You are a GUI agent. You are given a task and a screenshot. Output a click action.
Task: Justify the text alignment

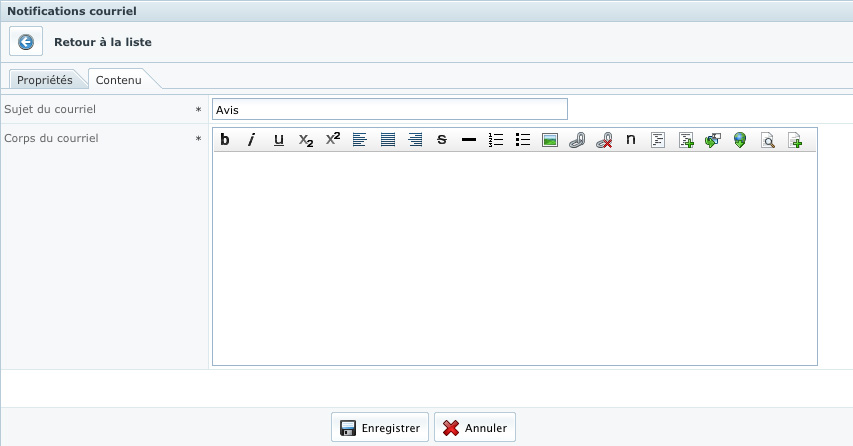[x=387, y=140]
